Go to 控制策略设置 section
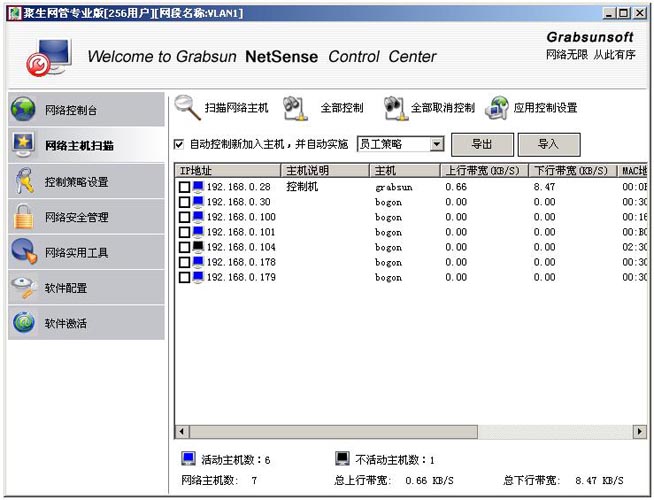Screen dimensions: 654x500 tap(86, 181)
